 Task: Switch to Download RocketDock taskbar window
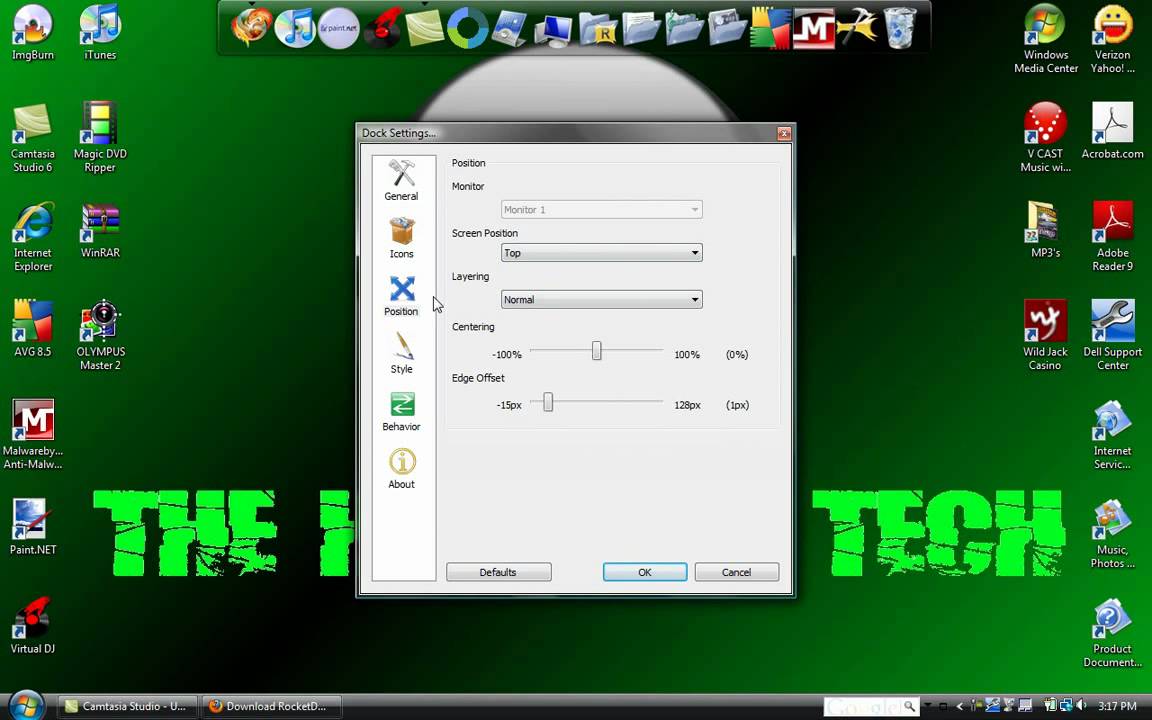click(x=271, y=706)
